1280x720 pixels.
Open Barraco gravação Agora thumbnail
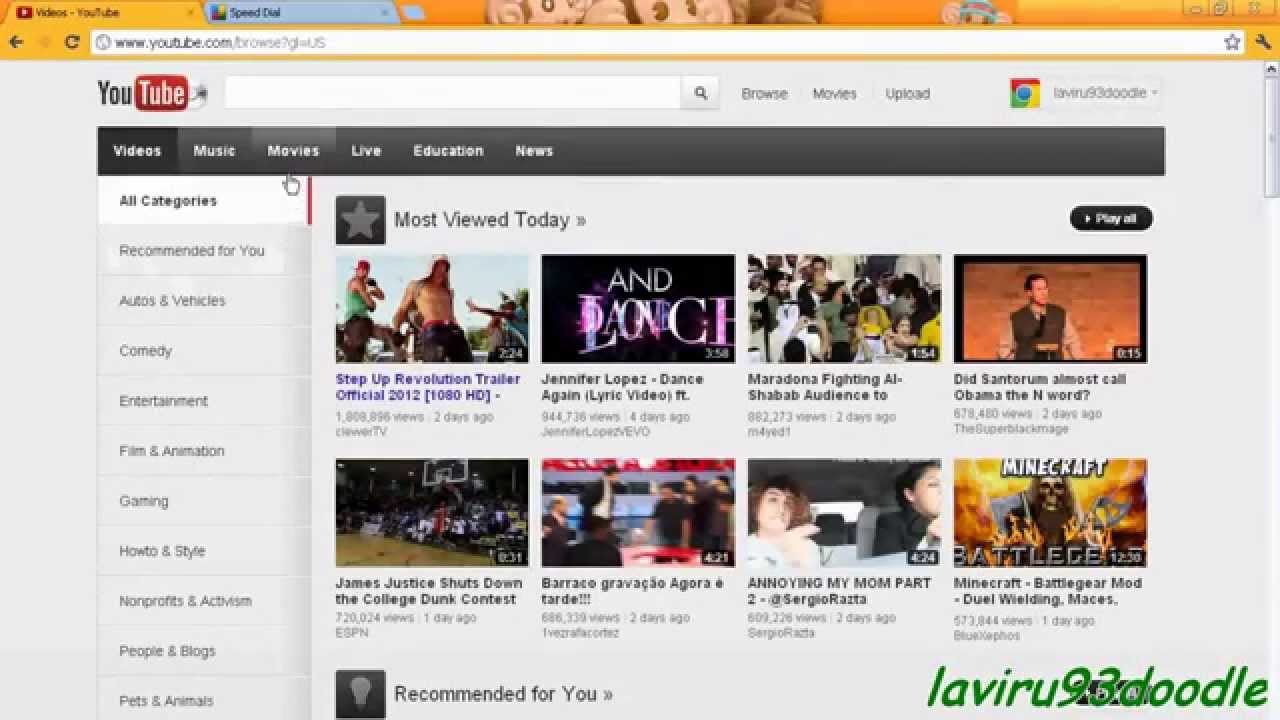coord(638,513)
